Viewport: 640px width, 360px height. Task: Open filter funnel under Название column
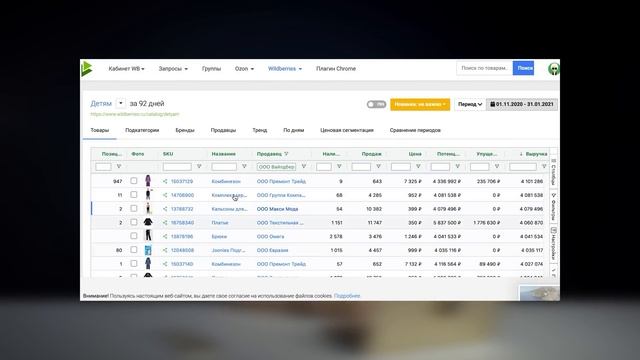click(x=244, y=167)
